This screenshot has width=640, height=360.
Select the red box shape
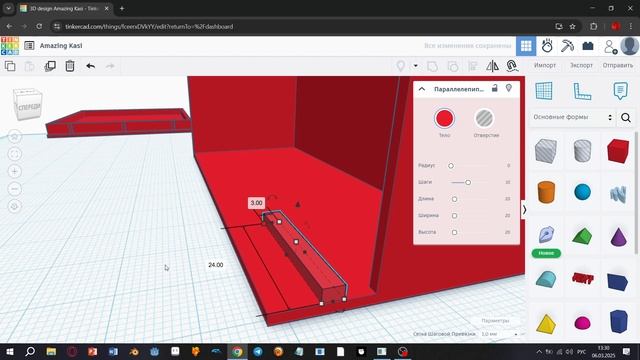click(618, 151)
